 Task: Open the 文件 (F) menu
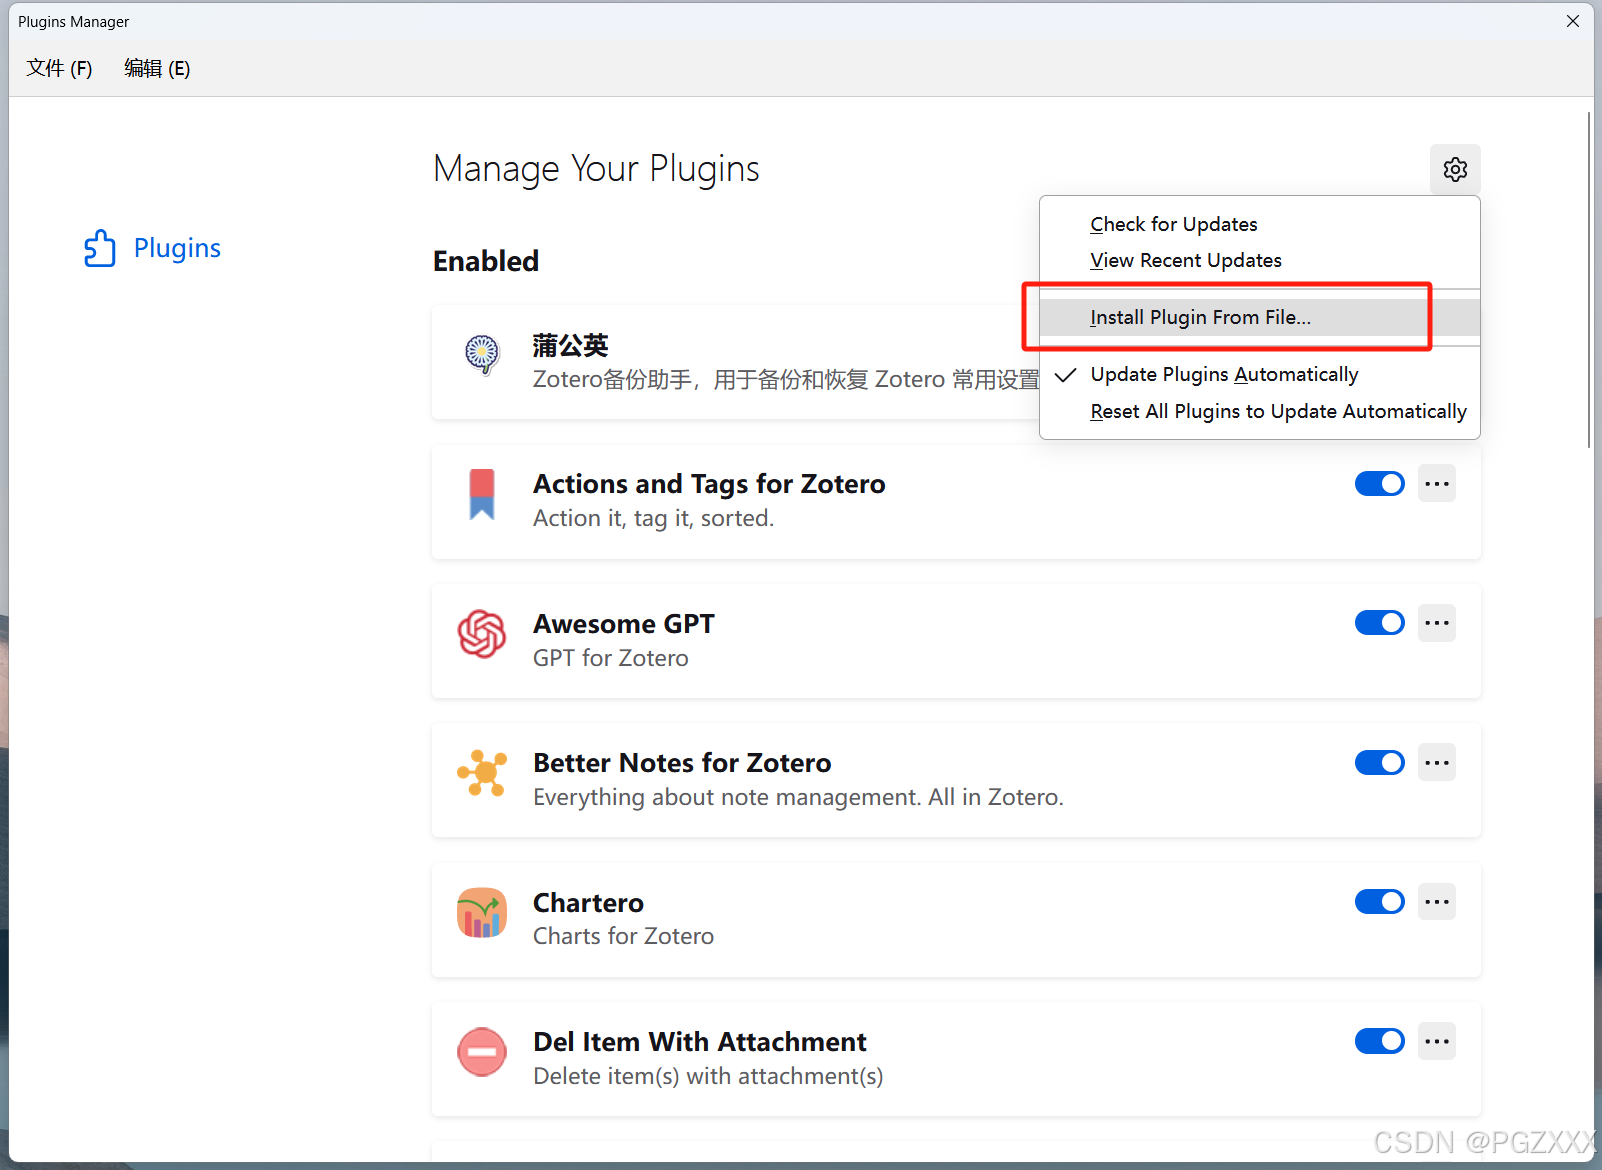click(59, 68)
